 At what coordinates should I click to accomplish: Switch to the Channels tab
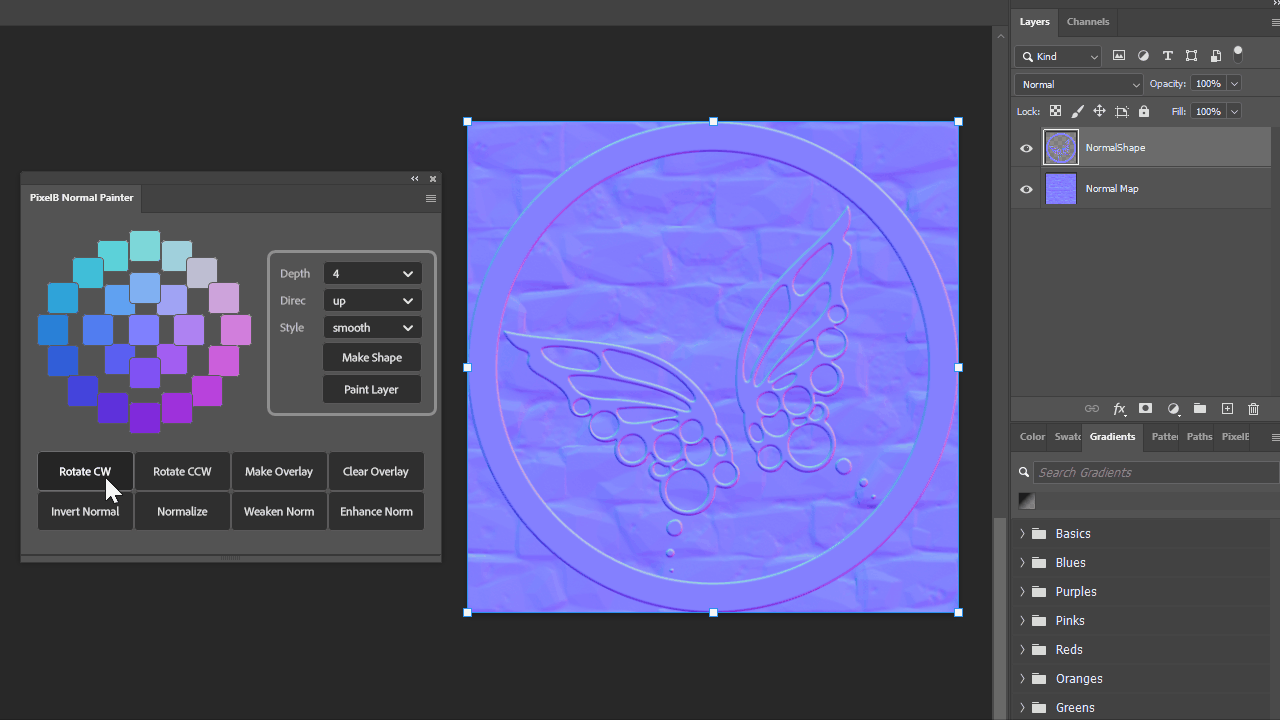click(x=1088, y=22)
